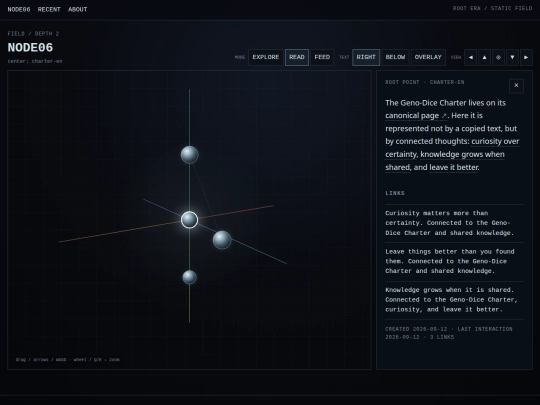Image resolution: width=540 pixels, height=405 pixels.
Task: Switch mode to EXPLORE
Action: pos(266,58)
